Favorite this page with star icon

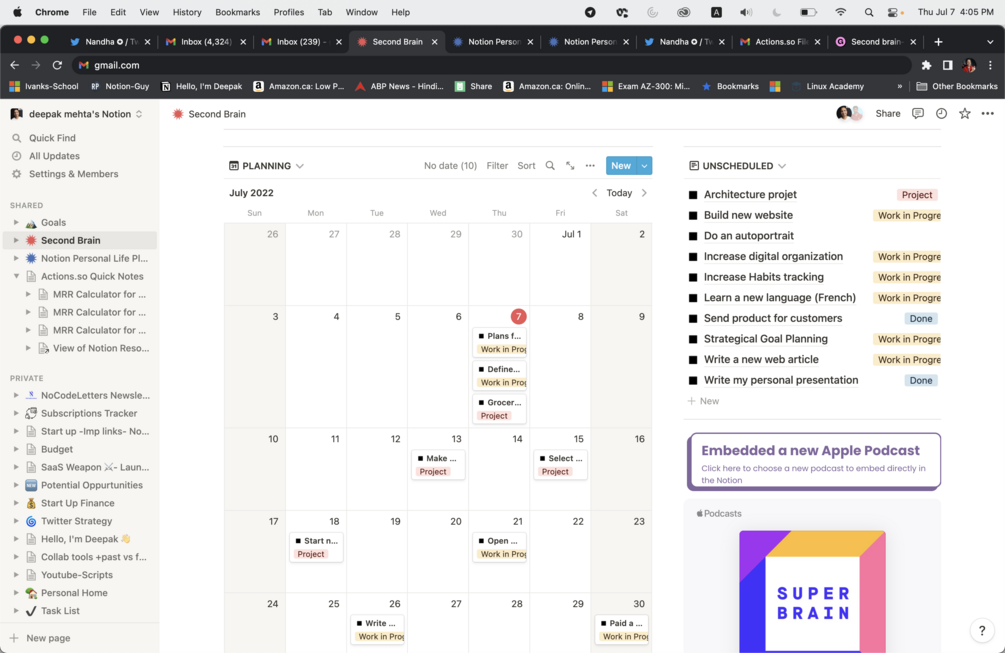[x=965, y=113]
